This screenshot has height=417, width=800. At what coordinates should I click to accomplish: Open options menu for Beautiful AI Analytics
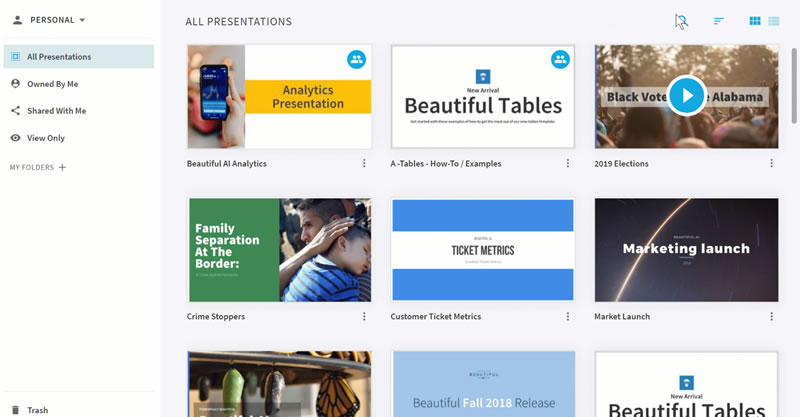coord(364,163)
